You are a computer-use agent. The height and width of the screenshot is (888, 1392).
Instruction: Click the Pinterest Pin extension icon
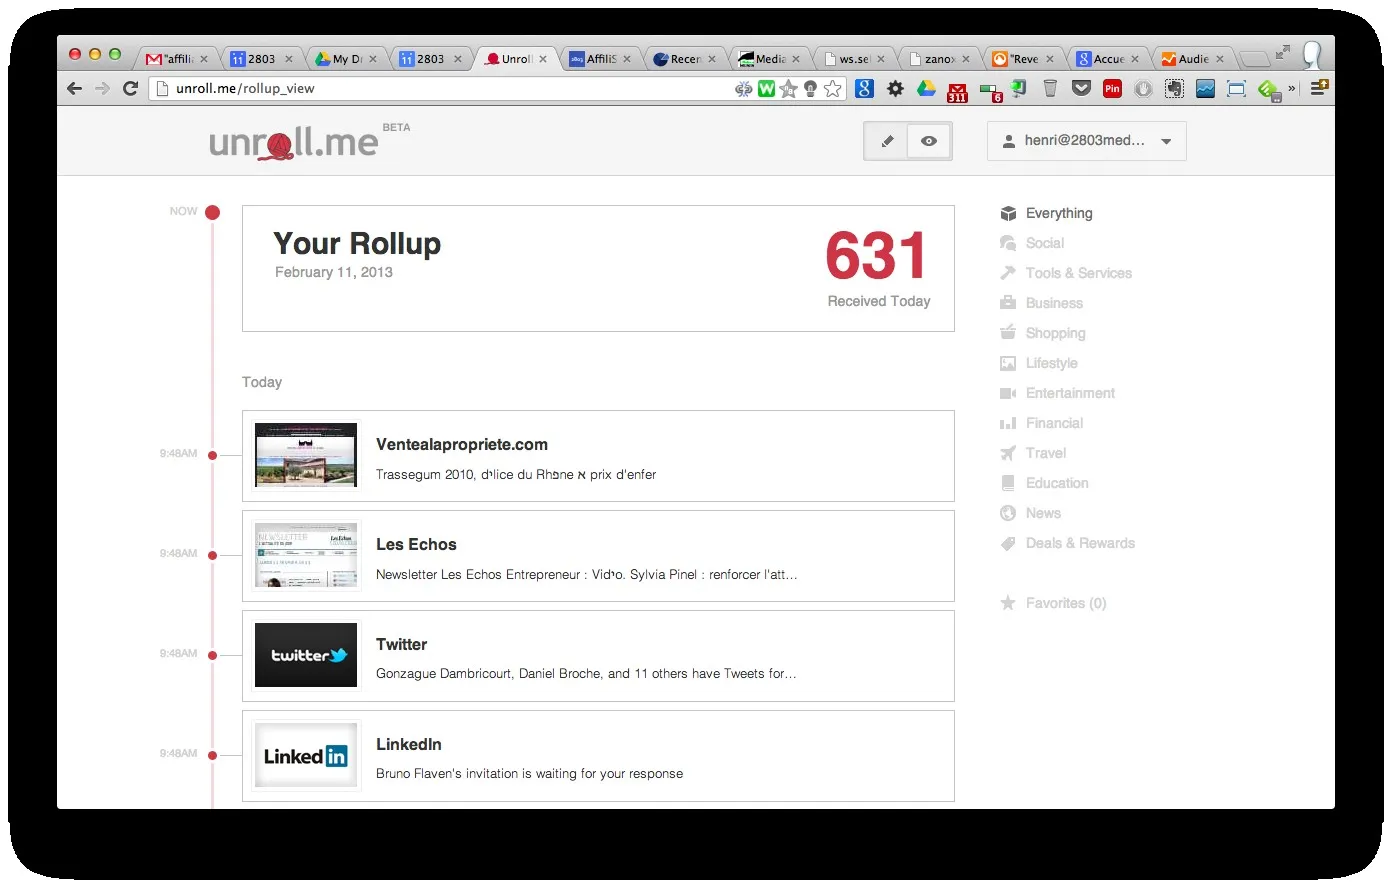point(1112,89)
